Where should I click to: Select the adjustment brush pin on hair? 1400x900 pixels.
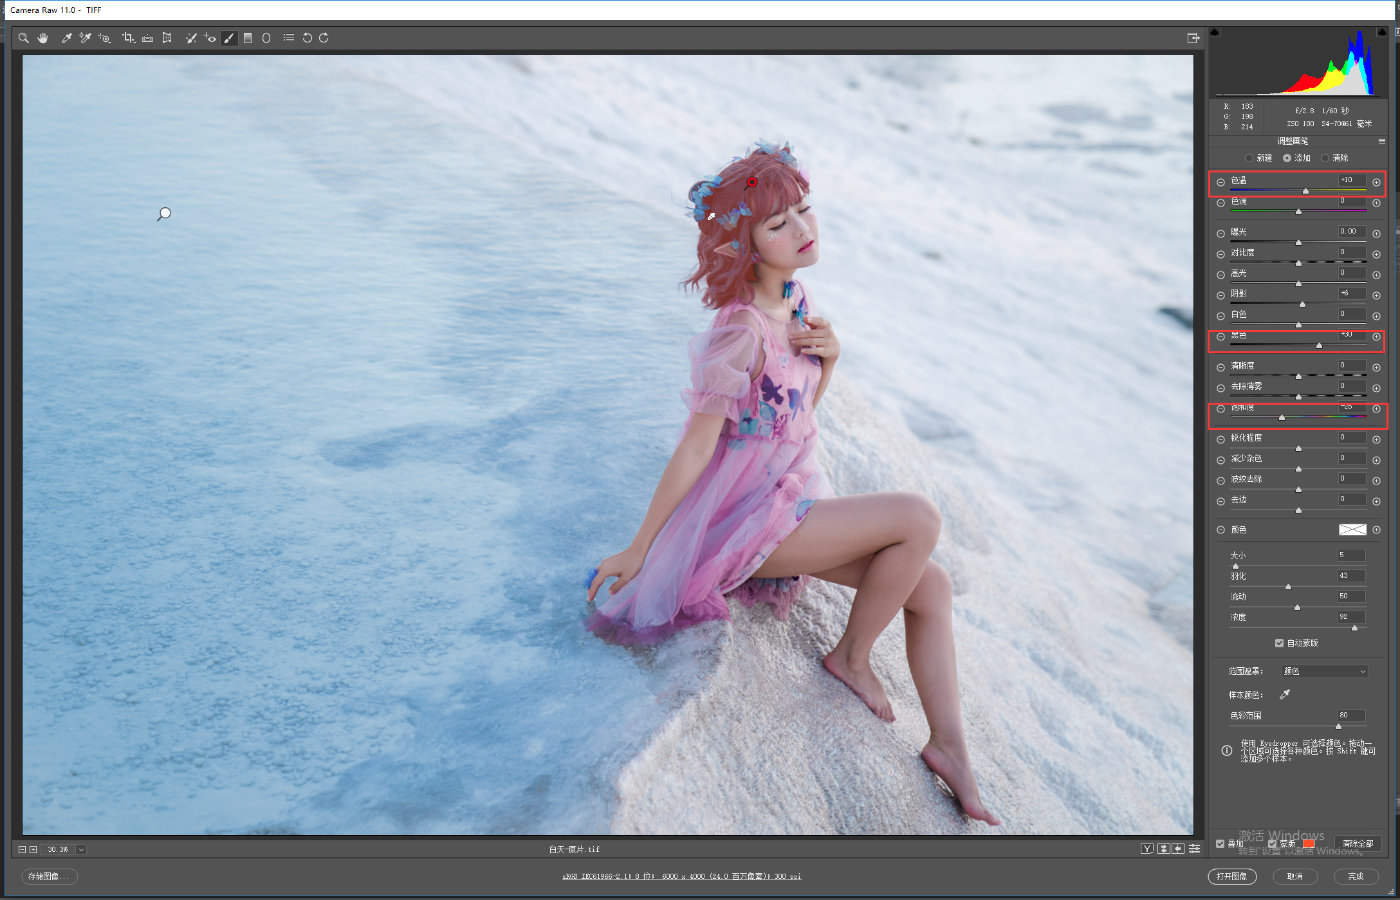[752, 182]
